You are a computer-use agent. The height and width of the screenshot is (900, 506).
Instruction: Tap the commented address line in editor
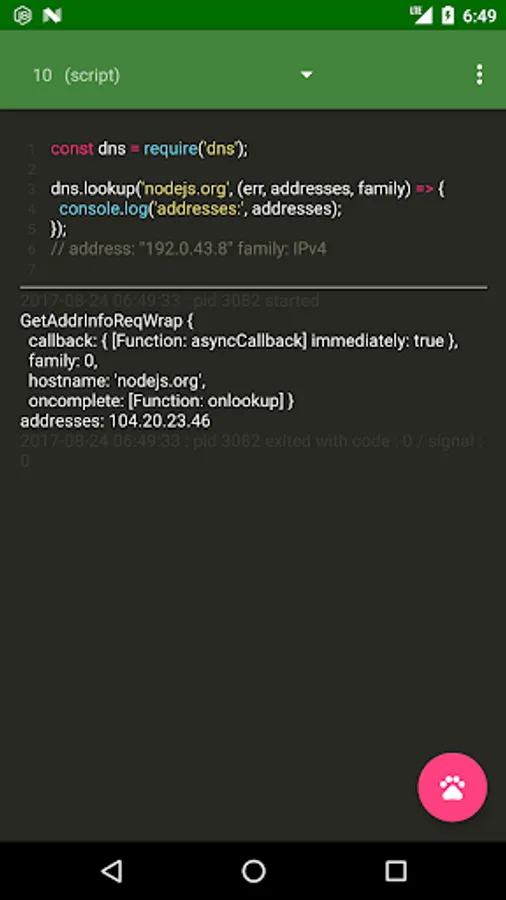189,249
